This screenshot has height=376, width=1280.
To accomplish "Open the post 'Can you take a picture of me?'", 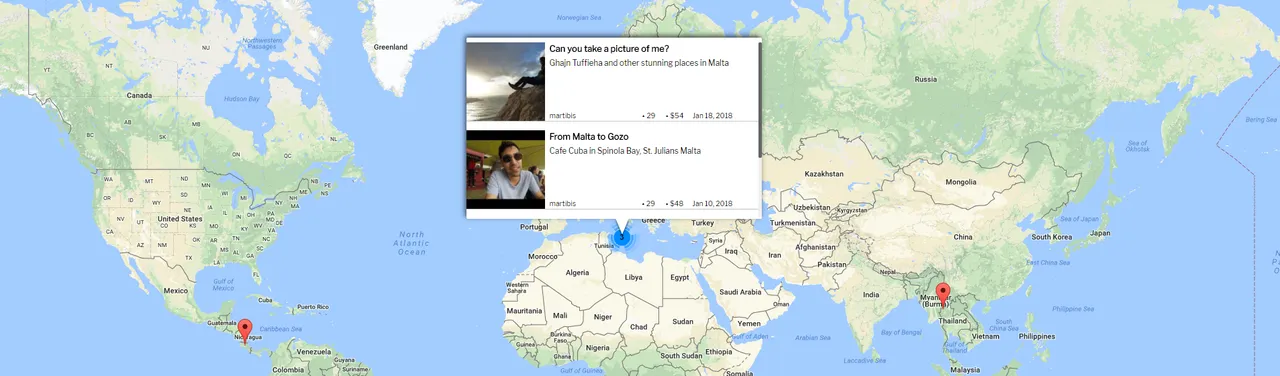I will coord(609,49).
